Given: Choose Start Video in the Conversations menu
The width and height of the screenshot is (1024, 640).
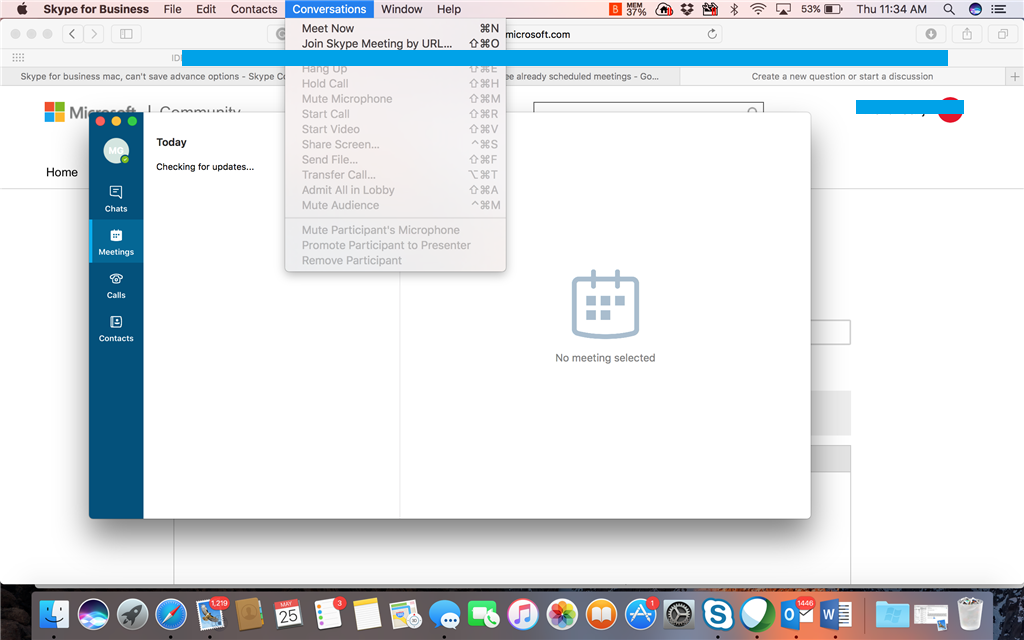Looking at the screenshot, I should [395, 129].
